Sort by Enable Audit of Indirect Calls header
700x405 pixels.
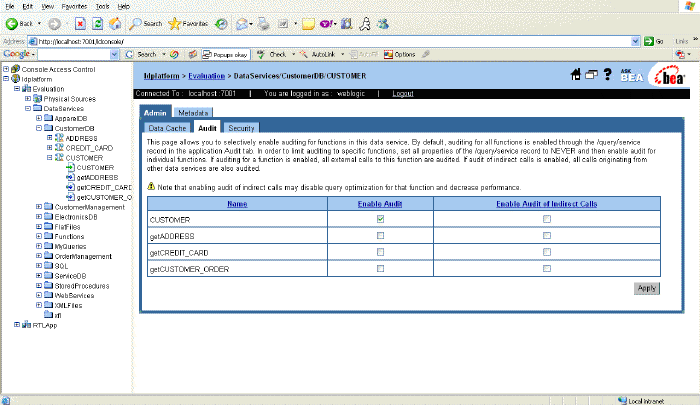point(546,204)
